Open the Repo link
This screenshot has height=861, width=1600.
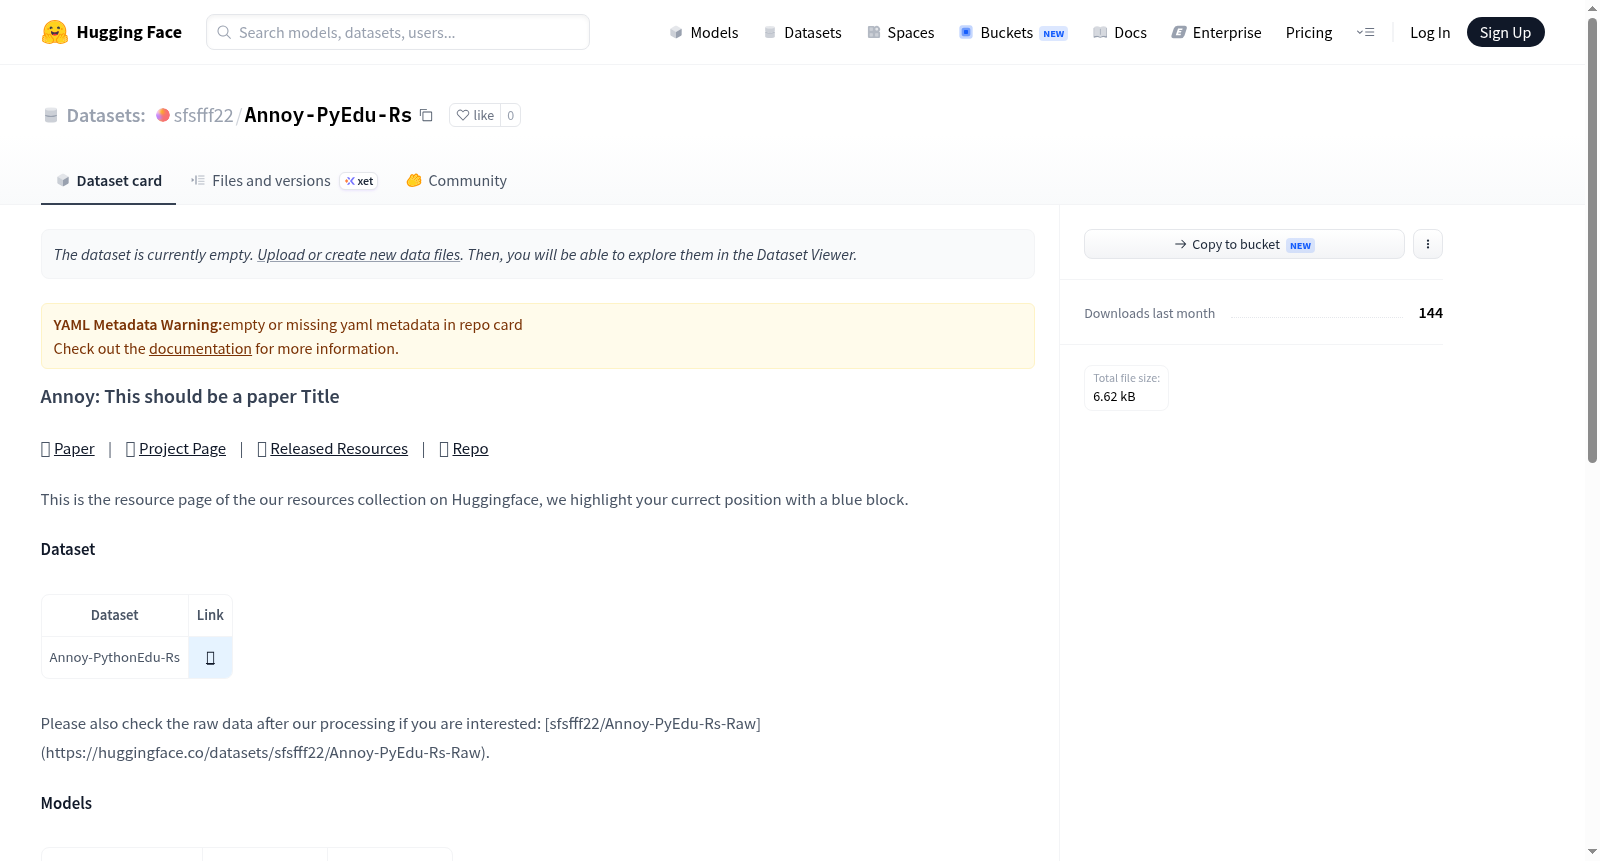tap(470, 449)
